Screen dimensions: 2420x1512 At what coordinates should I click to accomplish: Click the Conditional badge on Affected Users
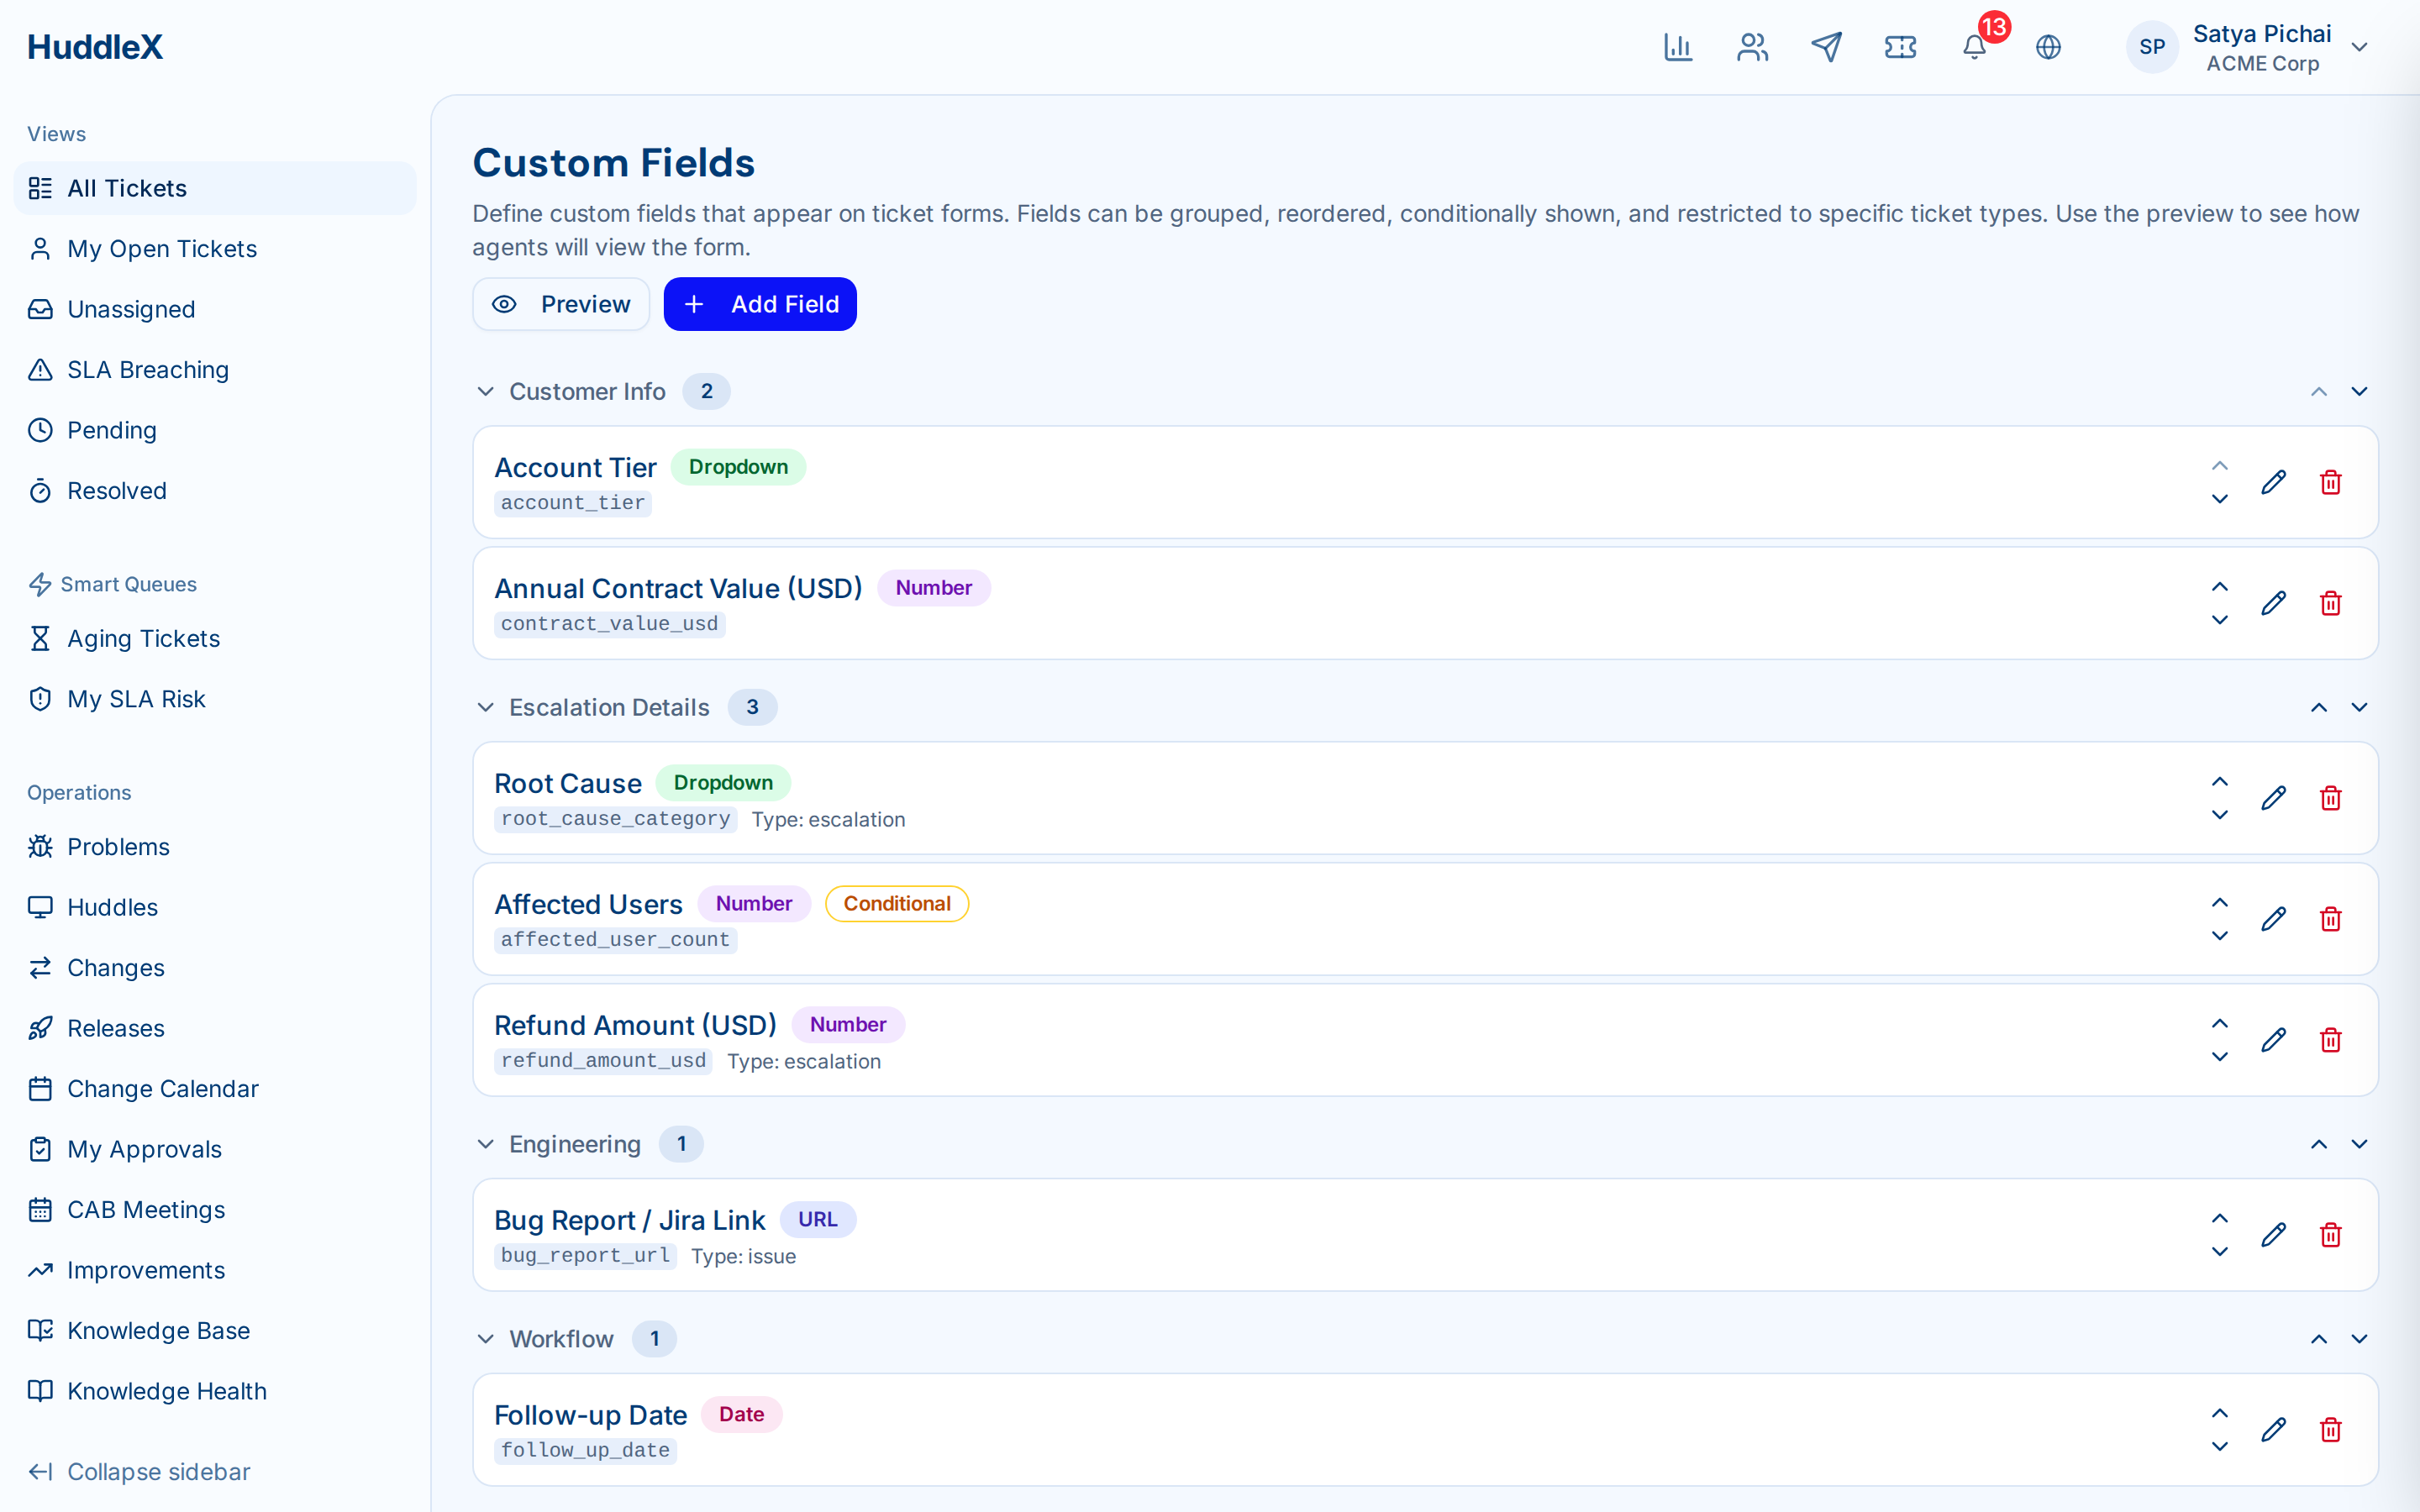tap(896, 904)
